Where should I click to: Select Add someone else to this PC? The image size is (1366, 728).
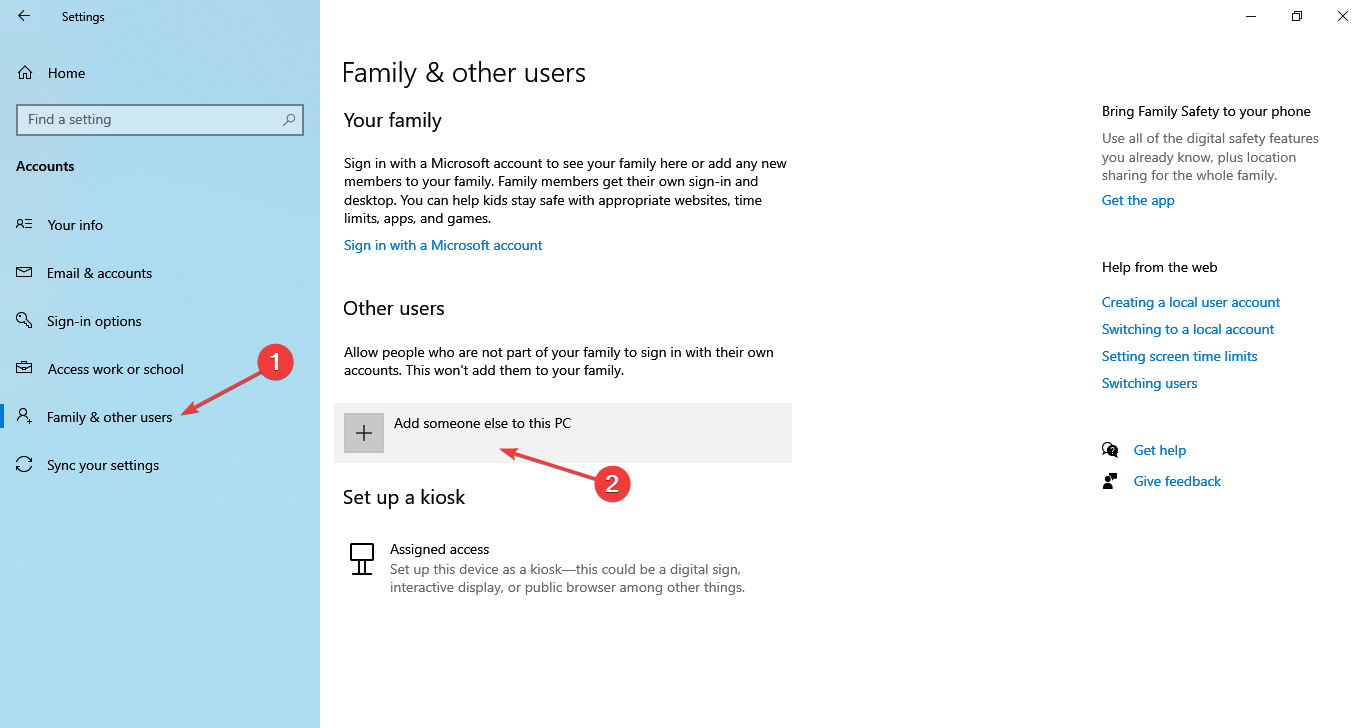482,423
